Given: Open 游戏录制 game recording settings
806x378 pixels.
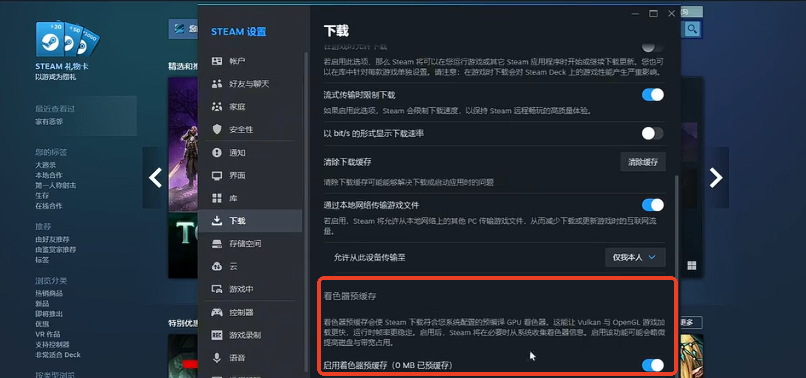Looking at the screenshot, I should 245,335.
